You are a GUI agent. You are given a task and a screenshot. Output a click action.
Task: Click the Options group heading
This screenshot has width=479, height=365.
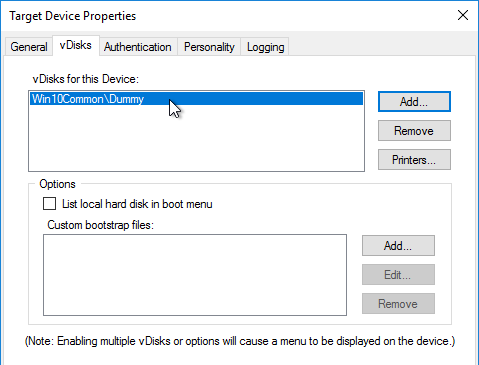[x=57, y=184]
